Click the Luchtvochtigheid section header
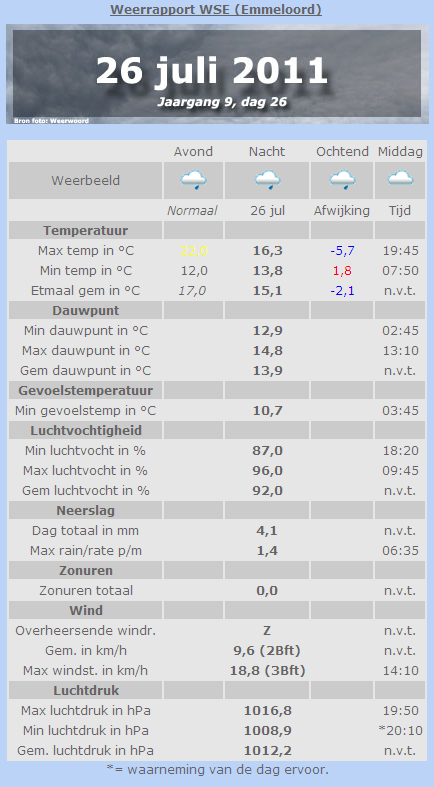434x787 pixels. coord(85,430)
